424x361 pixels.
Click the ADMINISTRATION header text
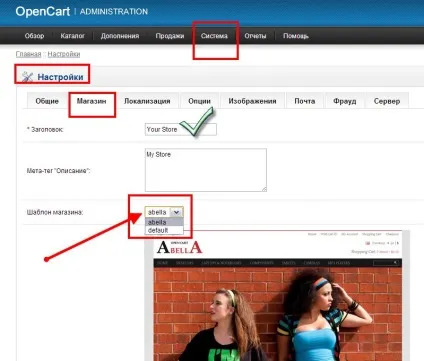coord(114,12)
